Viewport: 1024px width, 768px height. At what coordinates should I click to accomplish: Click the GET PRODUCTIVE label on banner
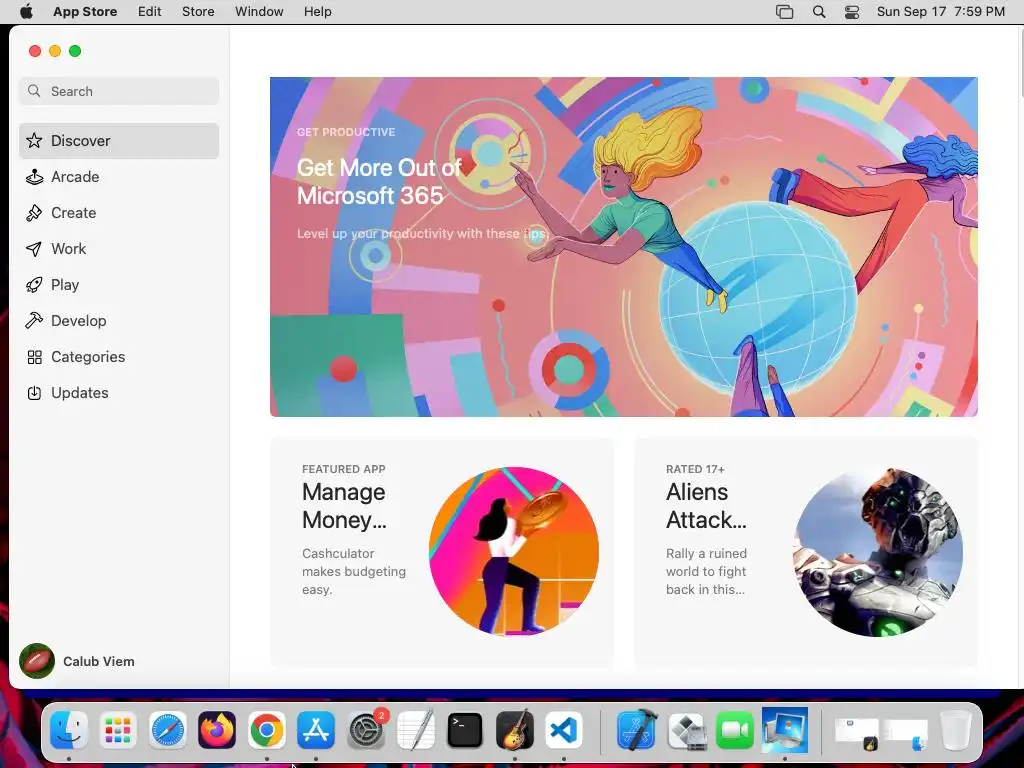346,132
